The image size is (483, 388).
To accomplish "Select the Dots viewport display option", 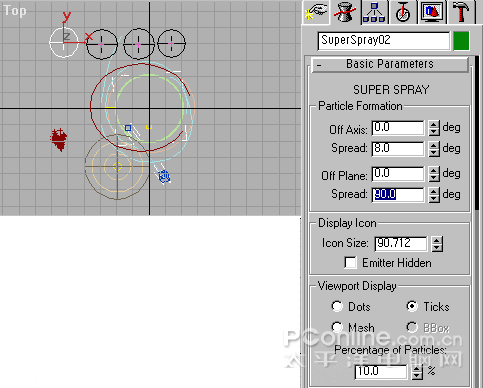I will (337, 306).
